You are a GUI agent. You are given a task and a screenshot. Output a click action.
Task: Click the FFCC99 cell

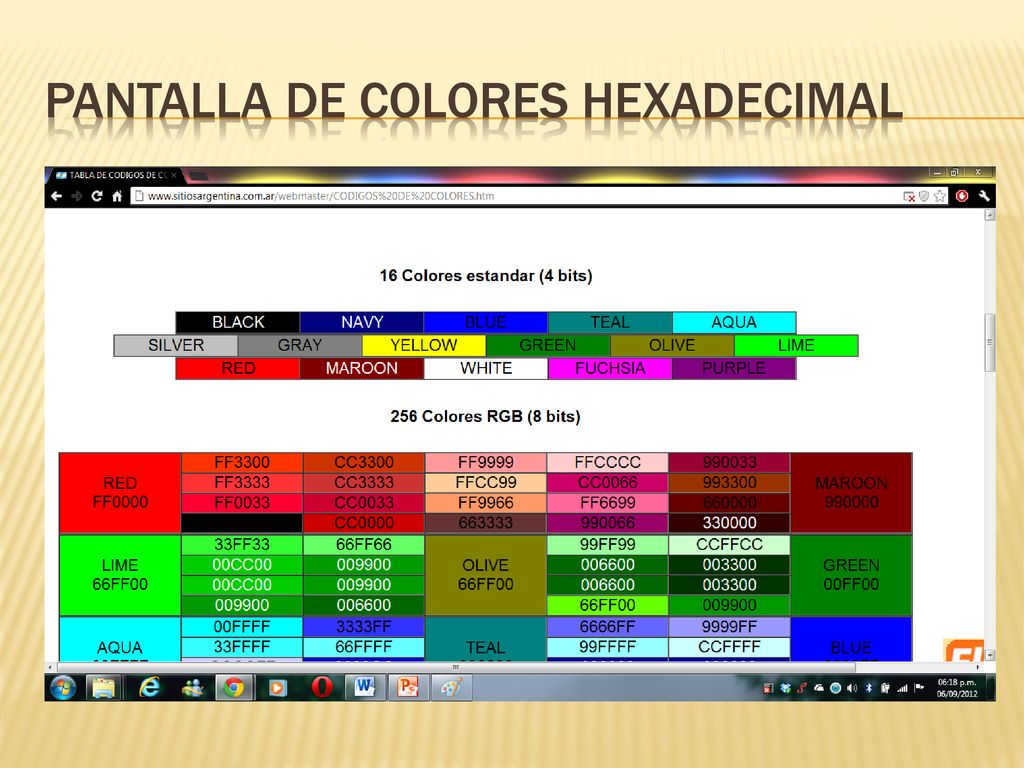click(486, 483)
